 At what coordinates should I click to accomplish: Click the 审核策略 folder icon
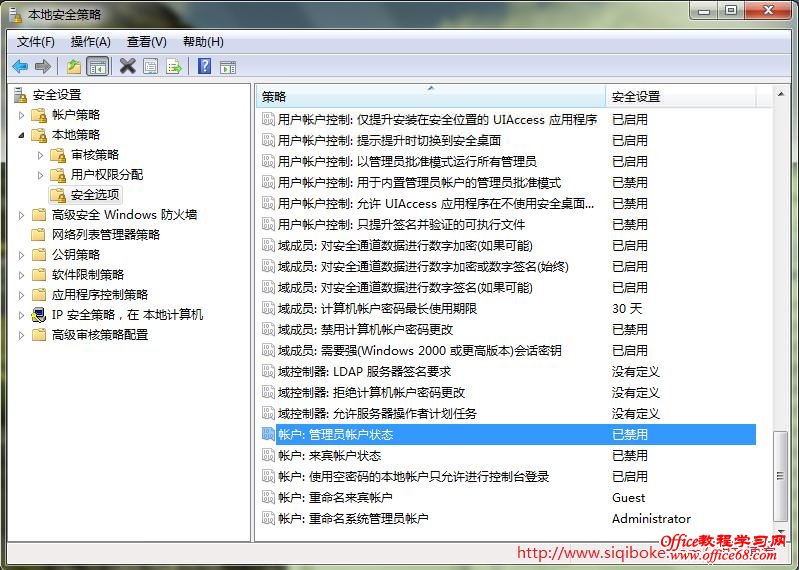point(58,155)
